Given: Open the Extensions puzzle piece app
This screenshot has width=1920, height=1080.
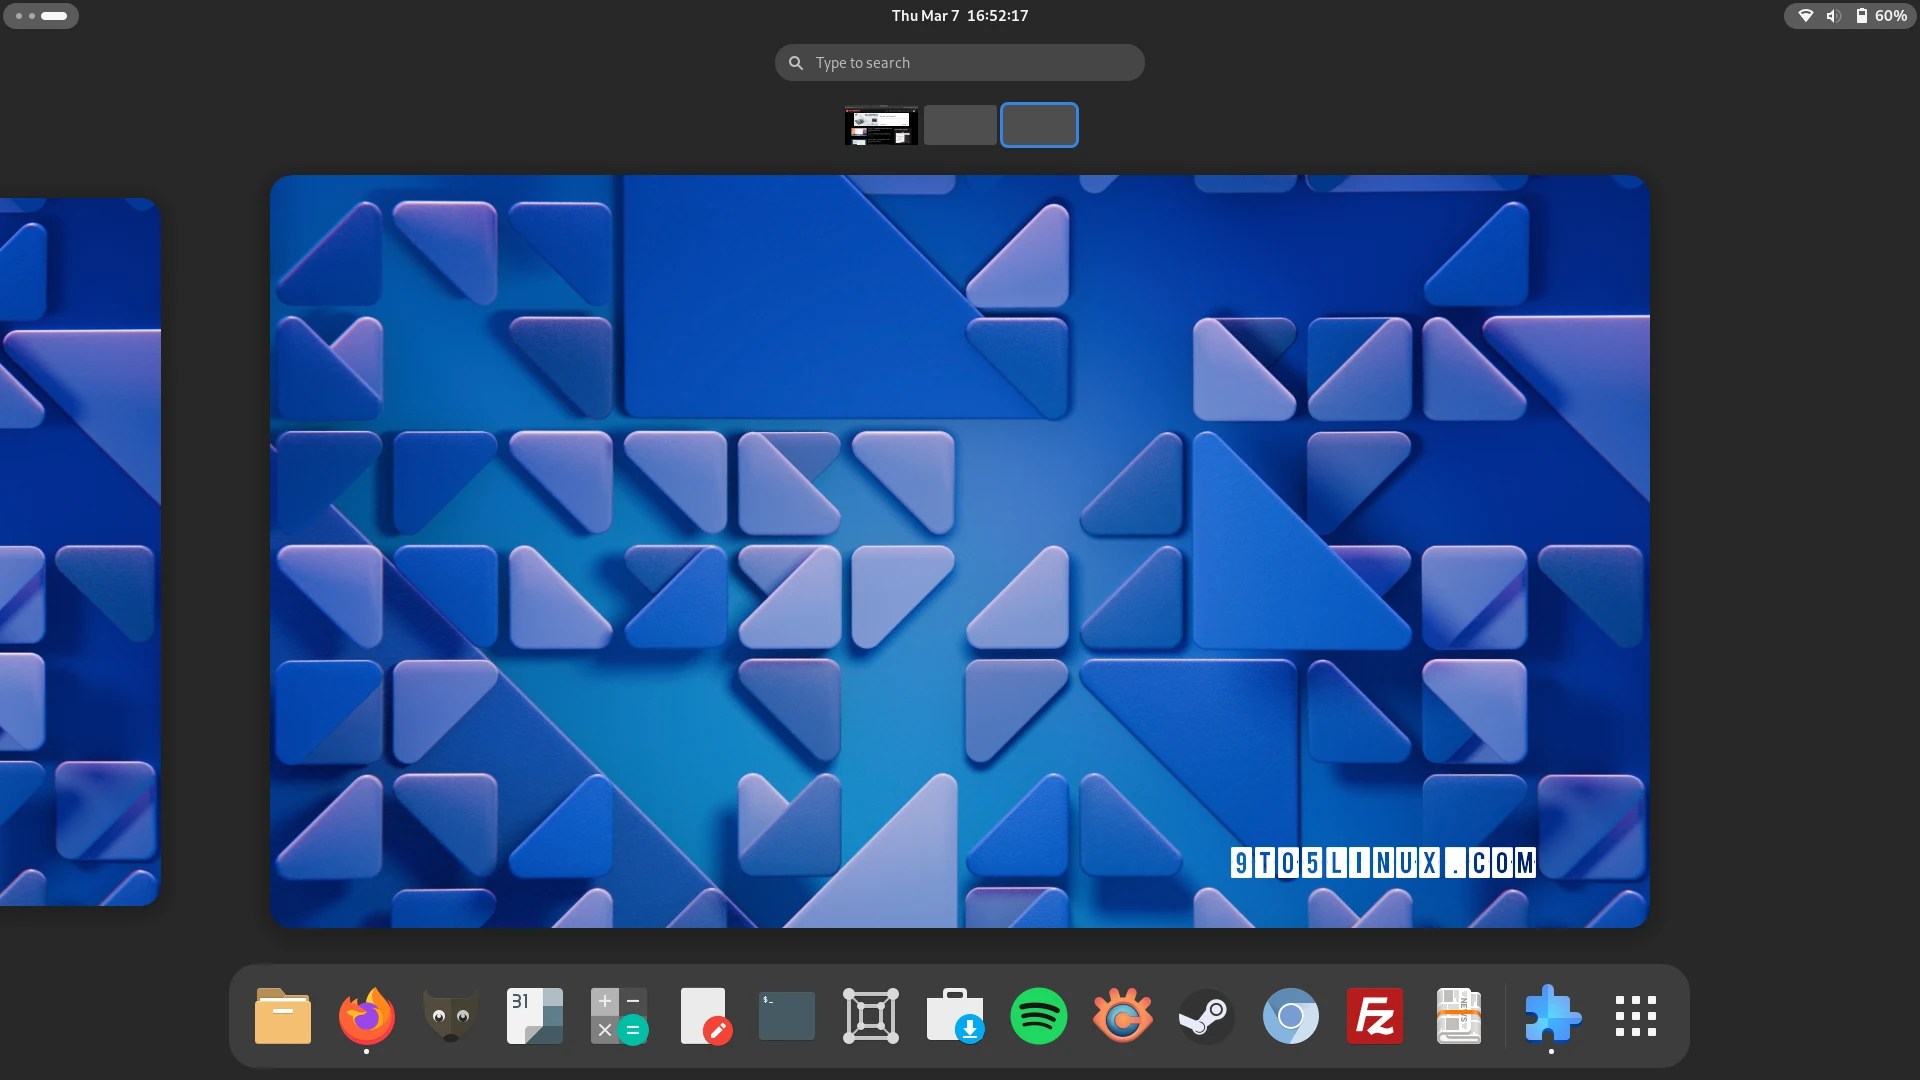Looking at the screenshot, I should pyautogui.click(x=1551, y=1016).
